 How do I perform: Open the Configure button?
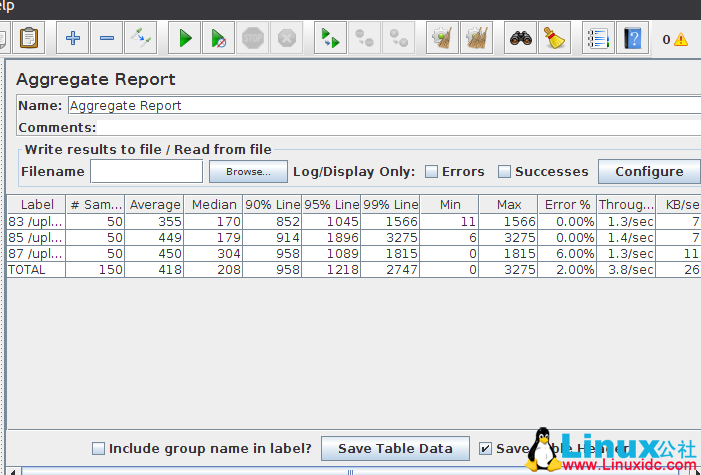648,171
